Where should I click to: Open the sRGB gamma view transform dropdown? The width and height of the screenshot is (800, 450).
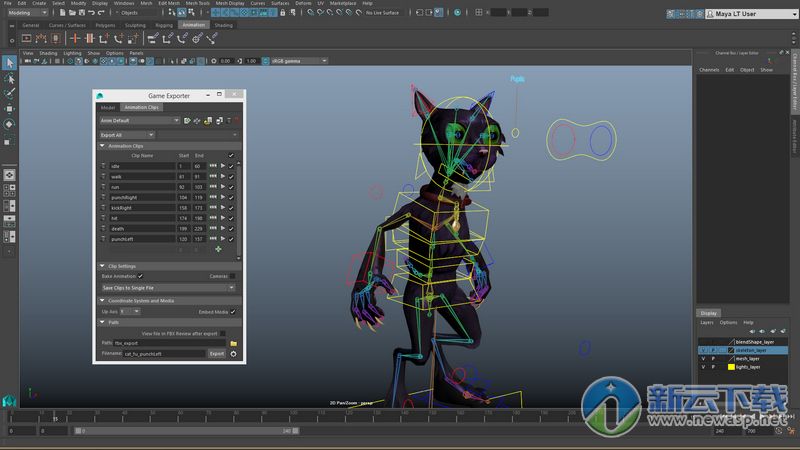pos(299,61)
